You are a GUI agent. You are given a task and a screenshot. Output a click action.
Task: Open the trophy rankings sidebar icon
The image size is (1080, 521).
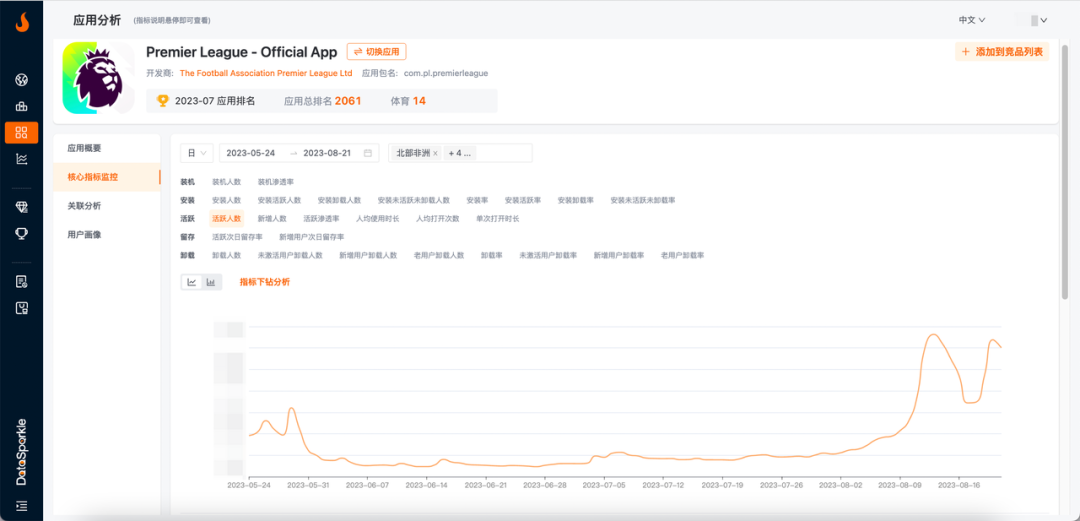click(21, 233)
